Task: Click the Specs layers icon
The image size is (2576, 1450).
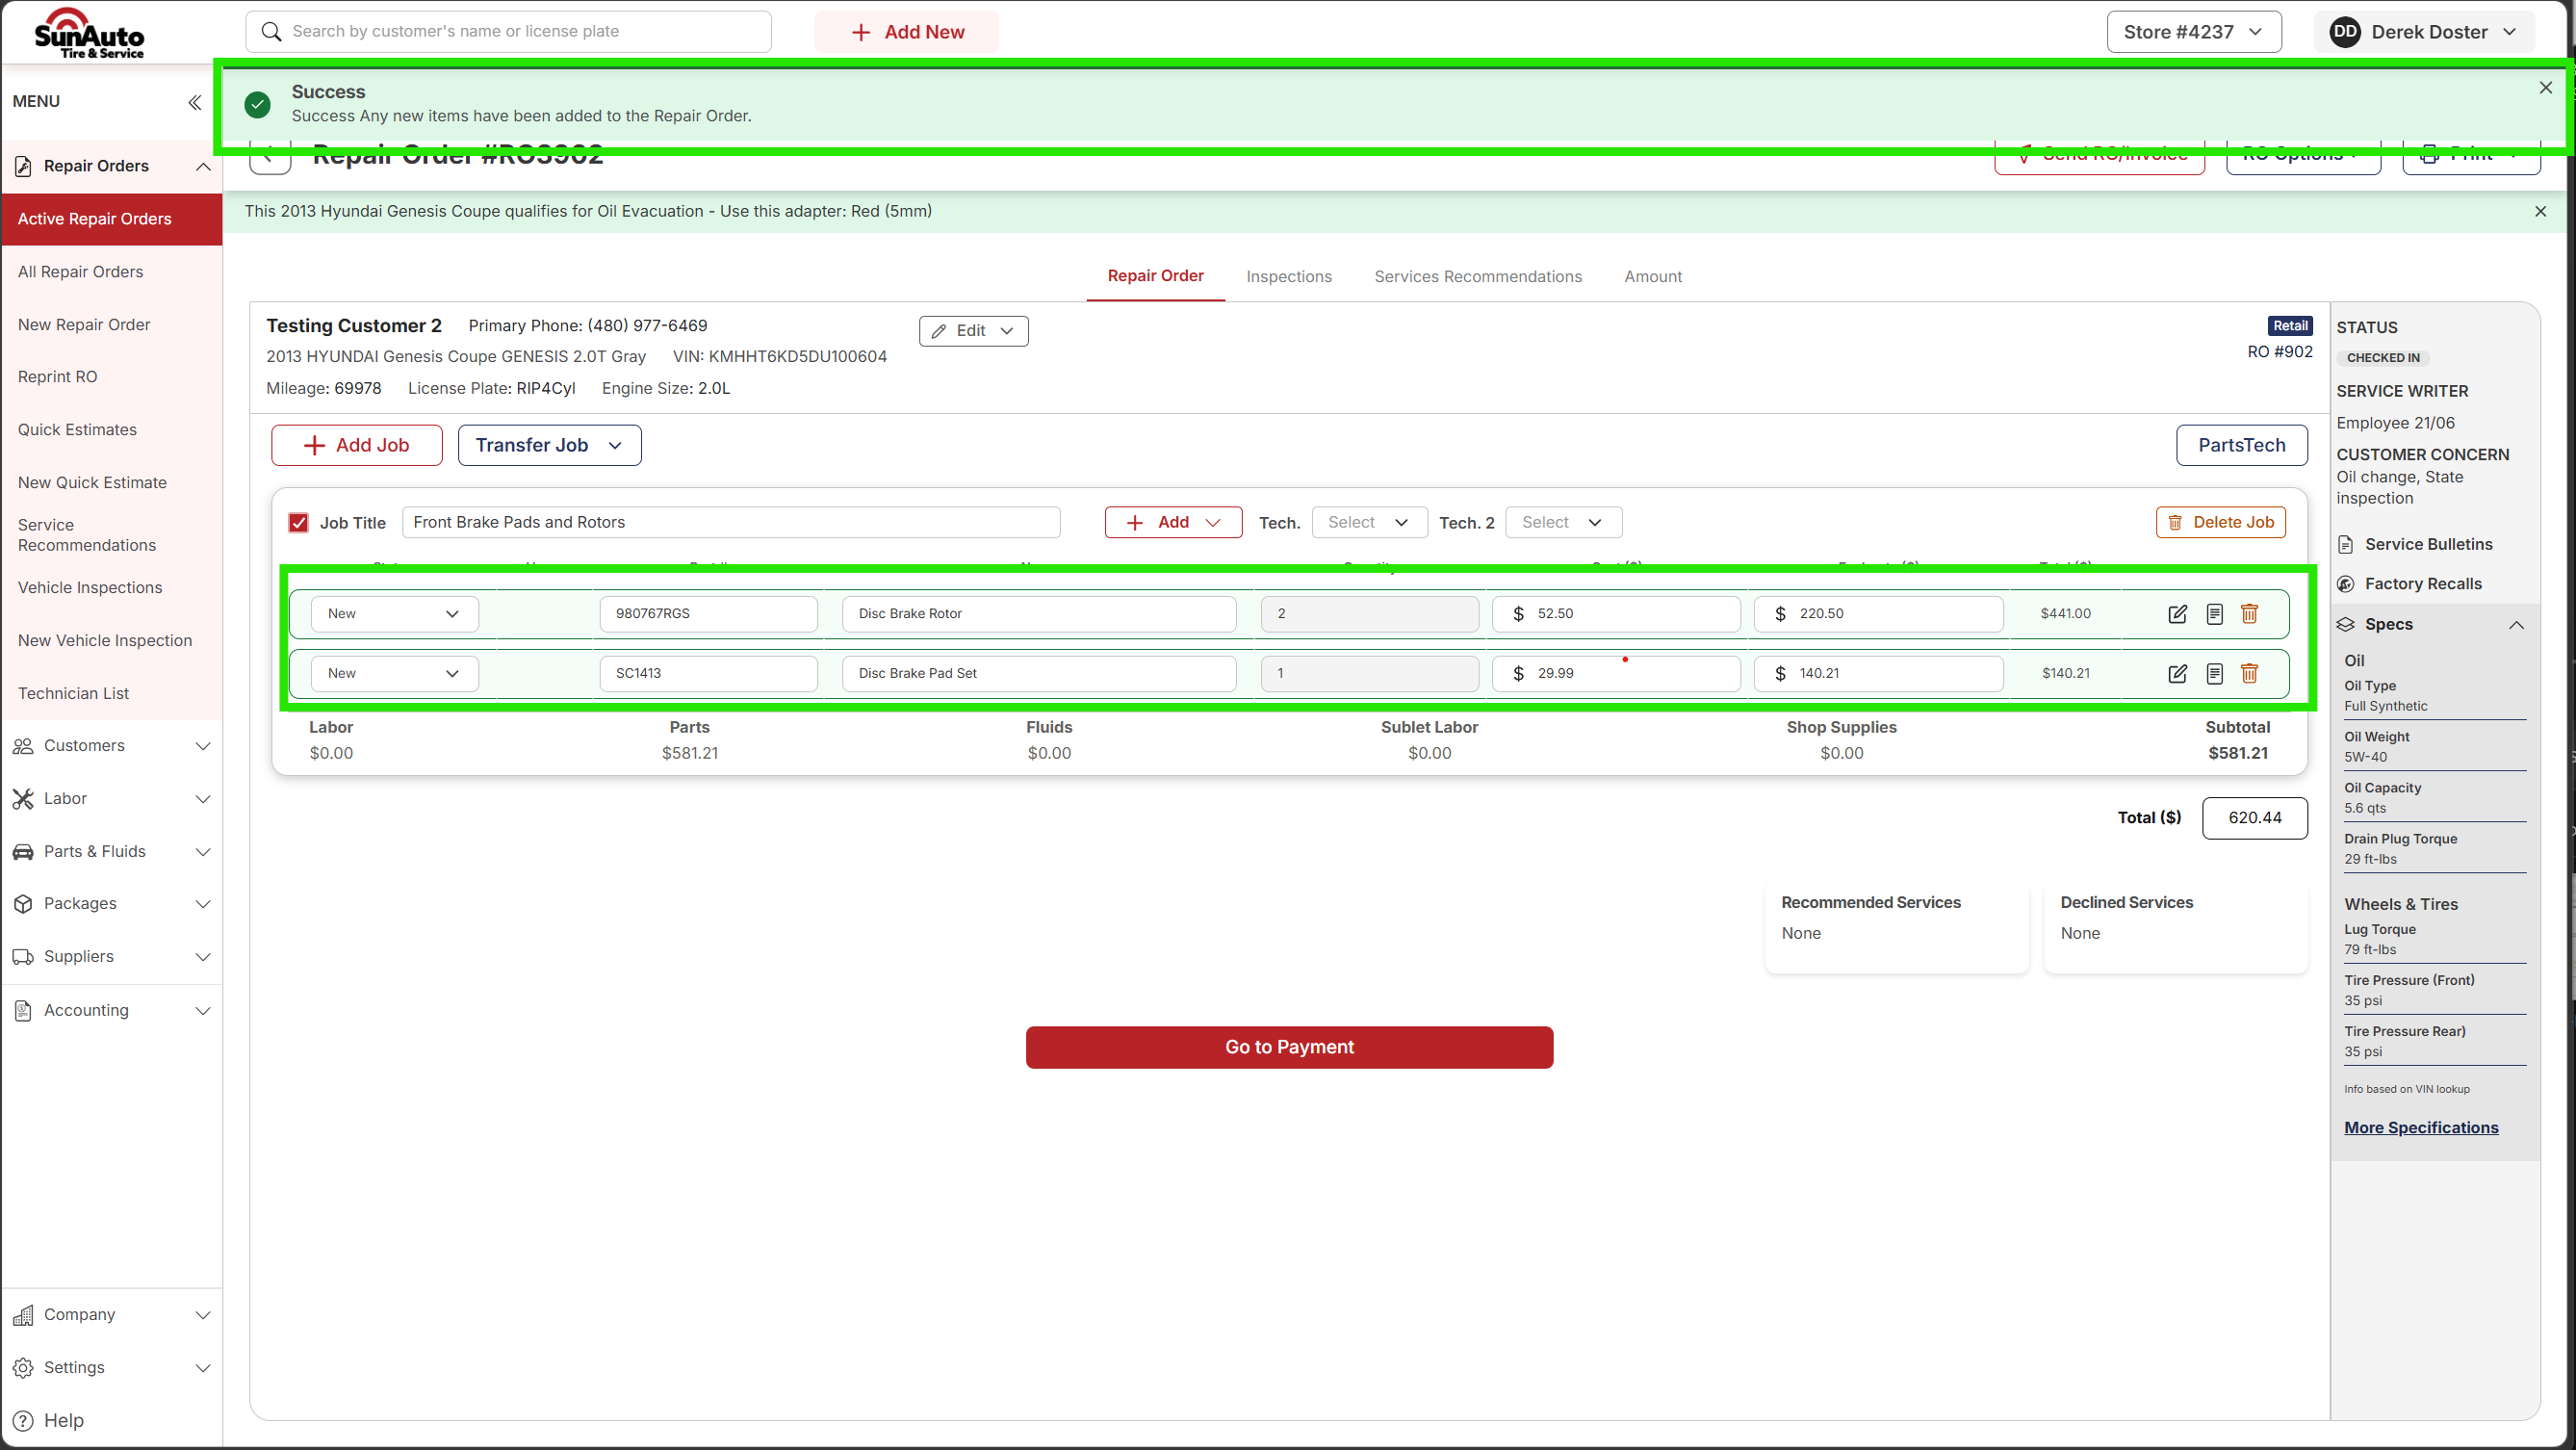Action: point(2346,625)
